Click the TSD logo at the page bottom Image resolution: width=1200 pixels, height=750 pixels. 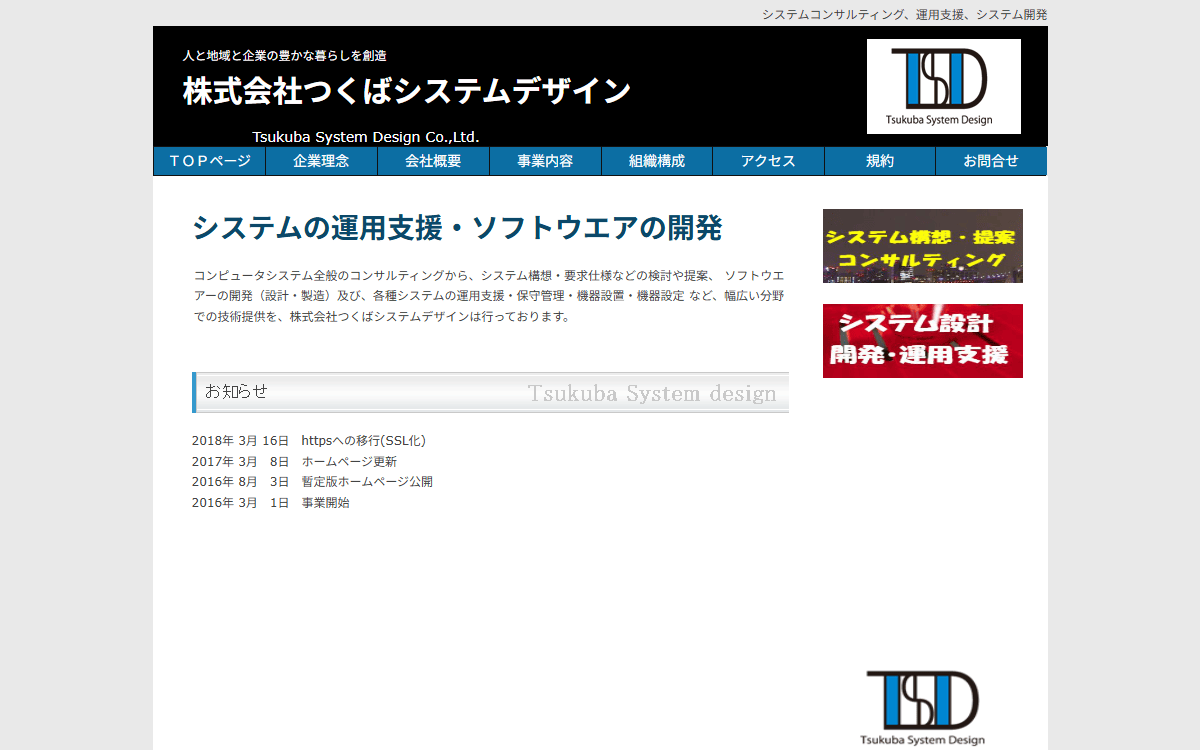click(x=922, y=708)
